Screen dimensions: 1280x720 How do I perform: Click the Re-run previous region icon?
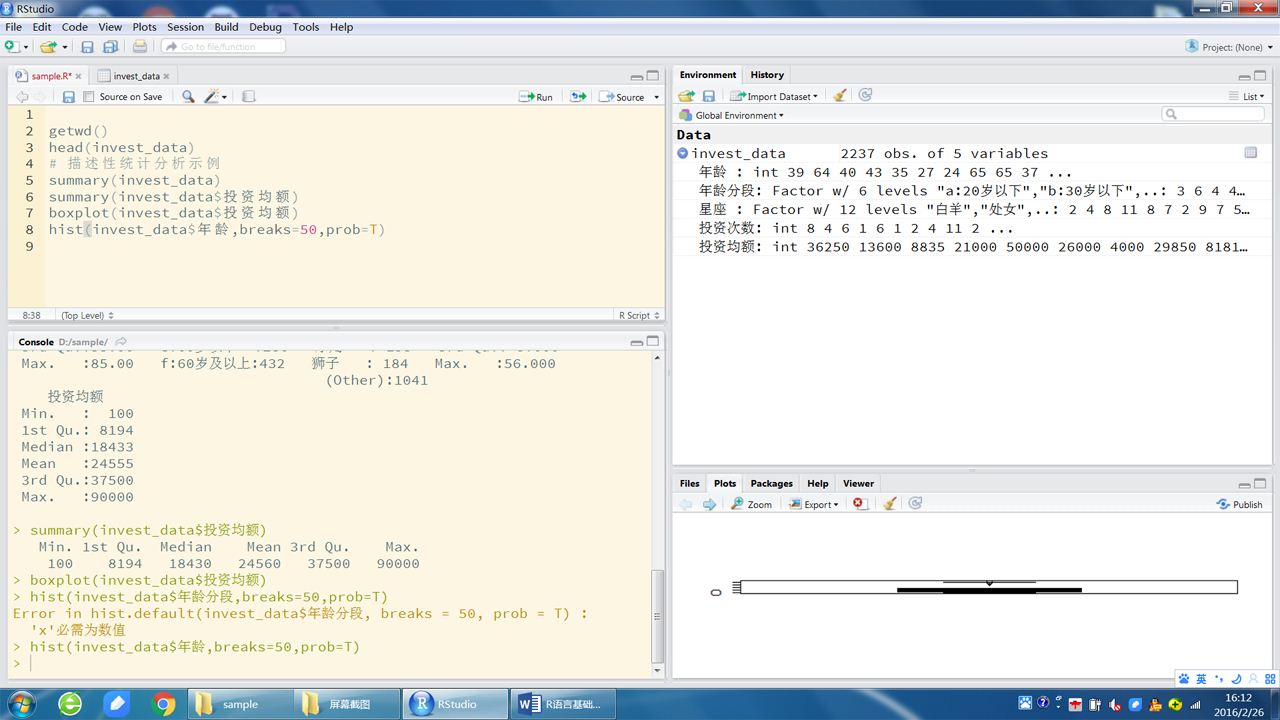click(578, 97)
